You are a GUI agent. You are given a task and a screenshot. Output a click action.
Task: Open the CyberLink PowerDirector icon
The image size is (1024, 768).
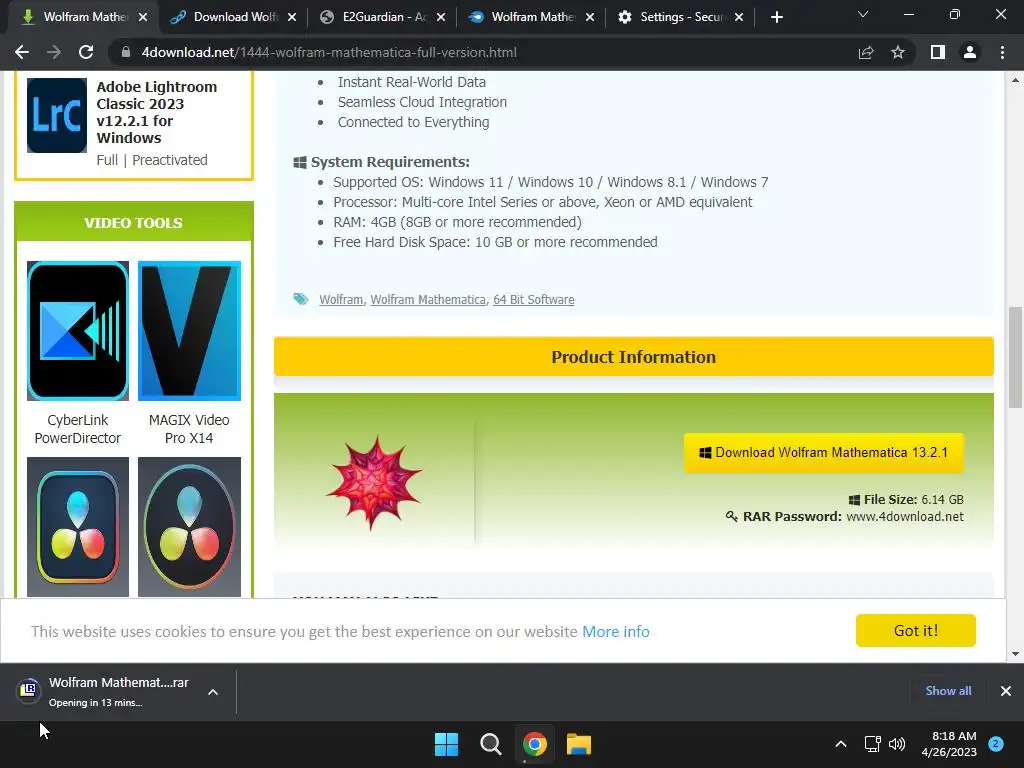[78, 330]
